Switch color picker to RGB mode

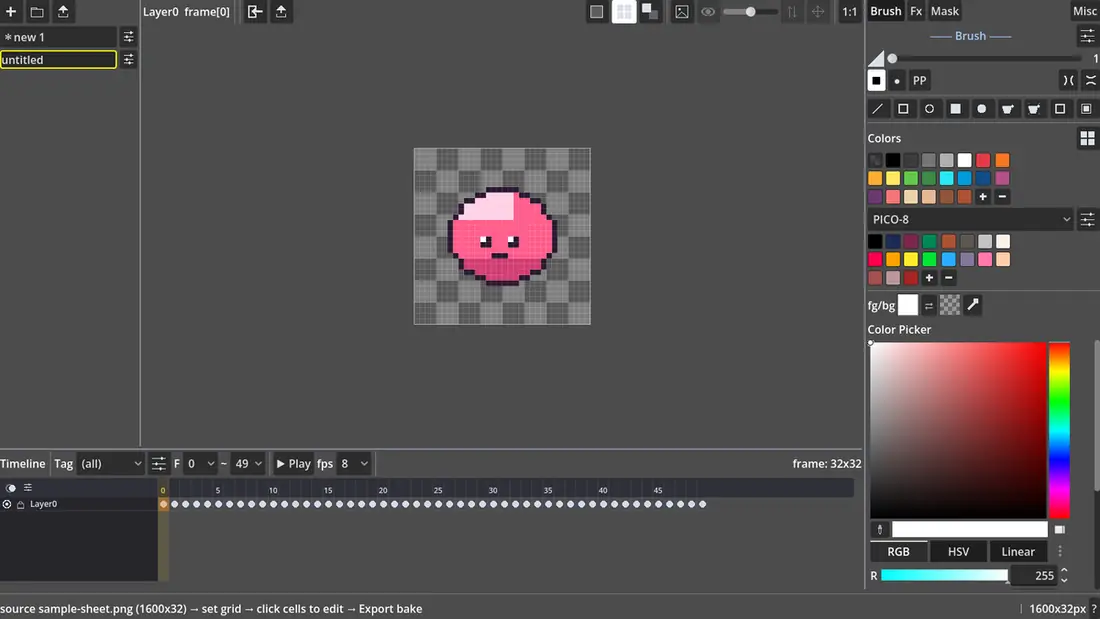coord(898,552)
